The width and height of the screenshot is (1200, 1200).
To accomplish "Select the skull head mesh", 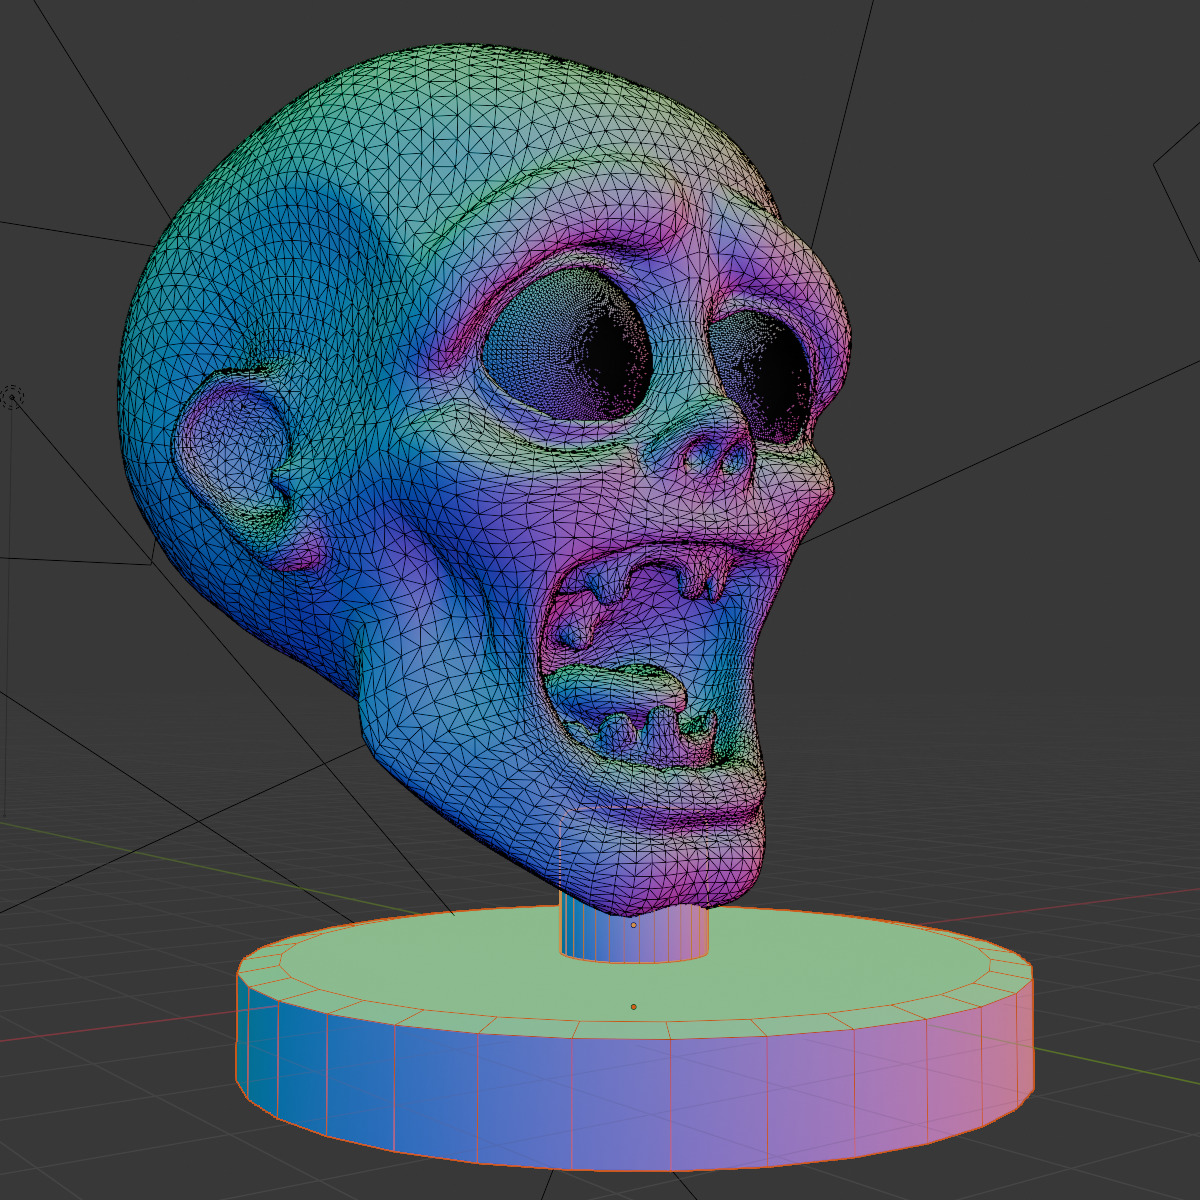I will (486, 478).
